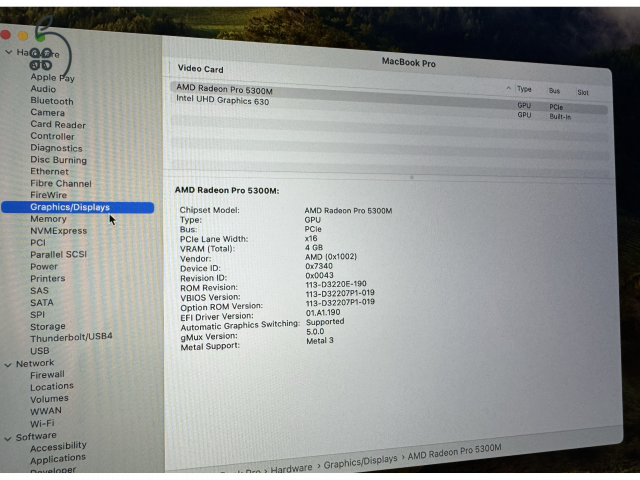Open Firewall under Network

coord(47,375)
